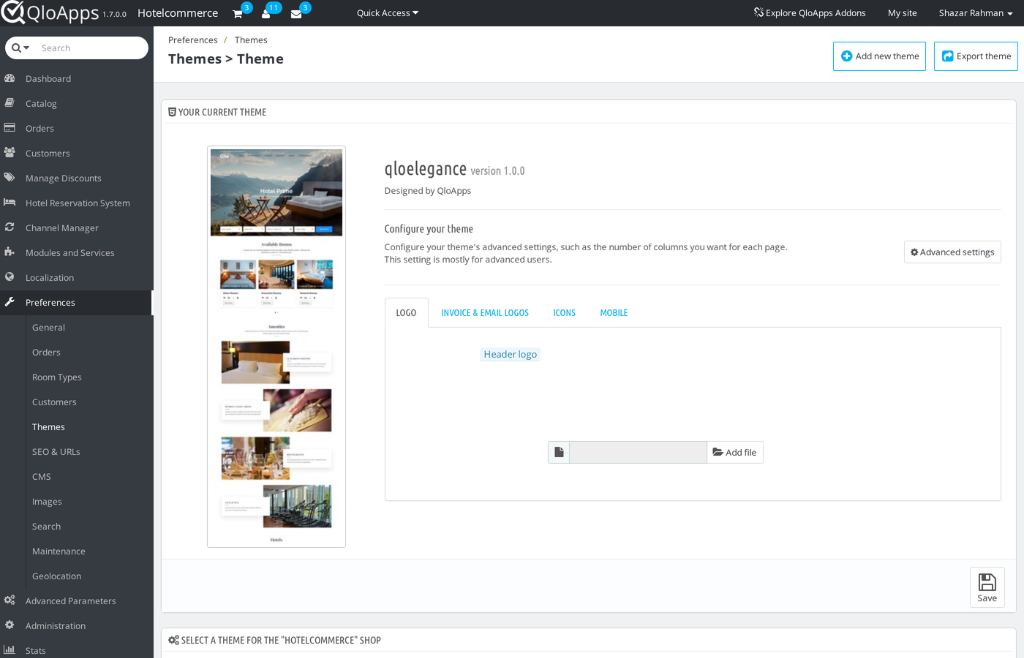Click the Channel Manager refresh icon
This screenshot has height=658, width=1024.
tap(10, 227)
